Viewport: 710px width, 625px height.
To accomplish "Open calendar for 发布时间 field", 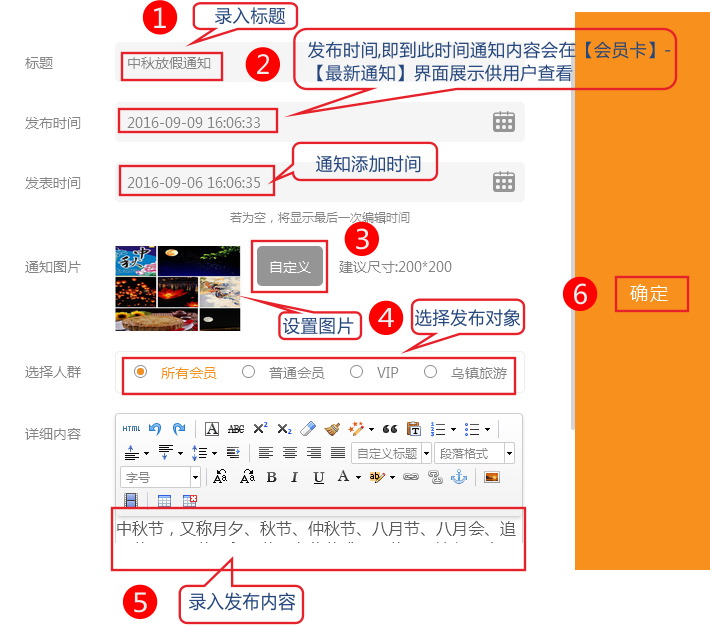I will [x=504, y=122].
